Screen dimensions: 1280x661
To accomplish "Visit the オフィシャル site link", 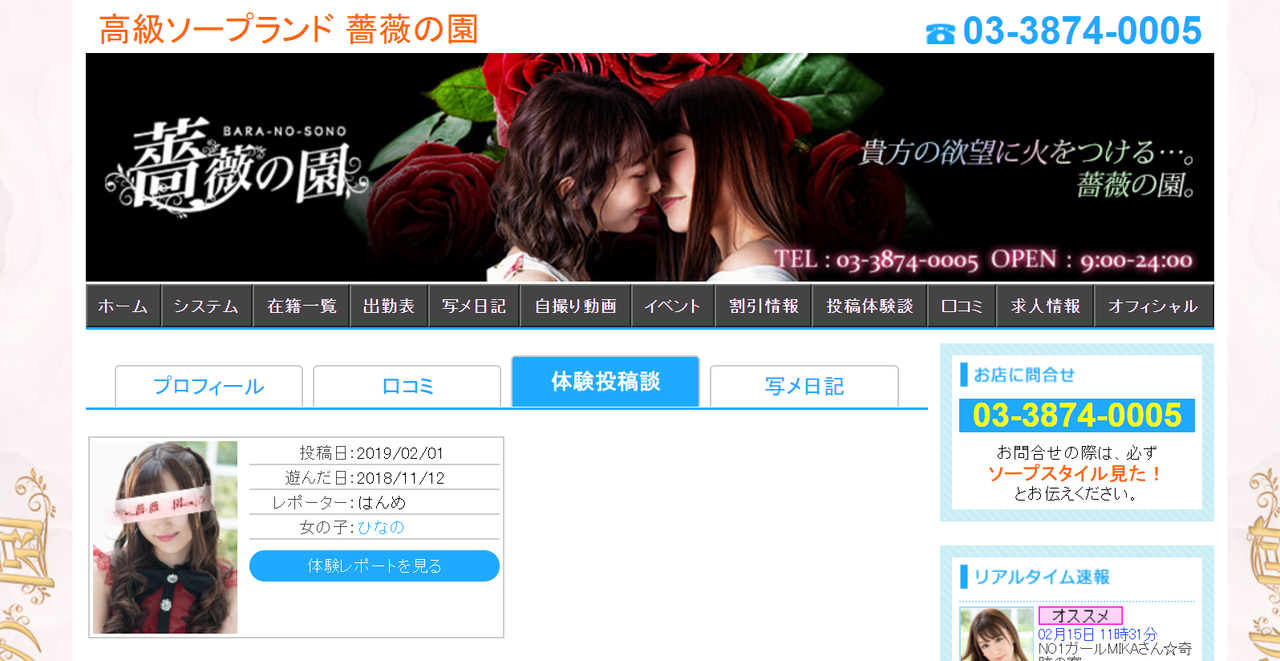I will (x=1154, y=306).
